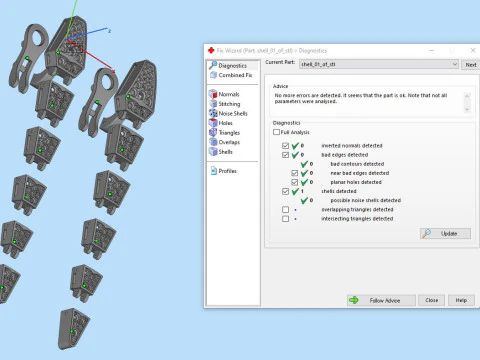The height and width of the screenshot is (360, 480).
Task: Toggle planar holes detected checkbox
Action: pos(294,182)
